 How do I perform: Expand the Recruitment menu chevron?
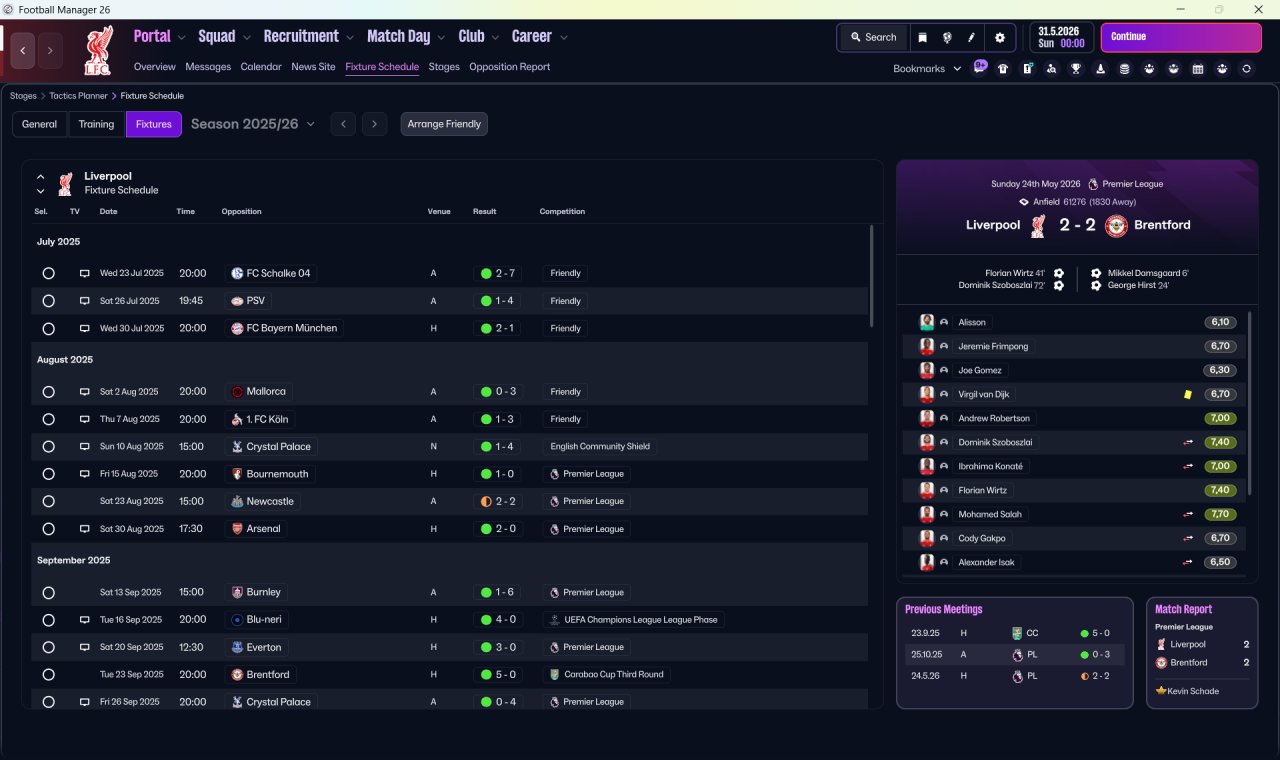350,38
